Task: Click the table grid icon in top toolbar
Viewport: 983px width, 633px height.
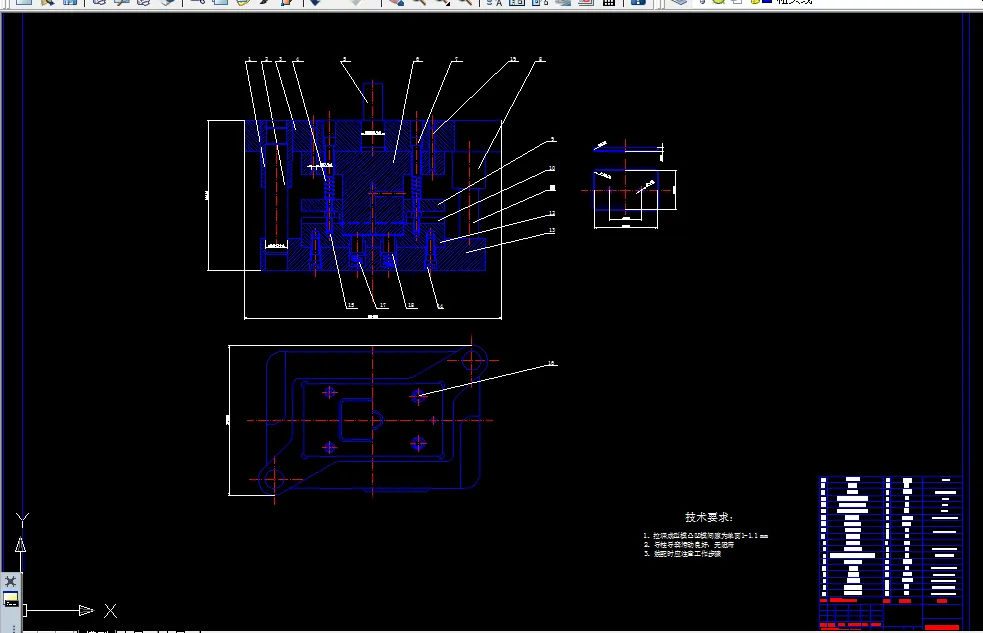Action: (608, 2)
